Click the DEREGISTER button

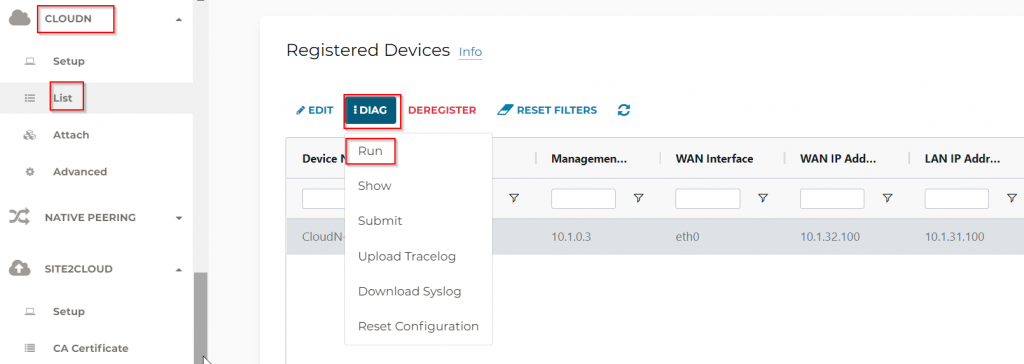(x=442, y=110)
